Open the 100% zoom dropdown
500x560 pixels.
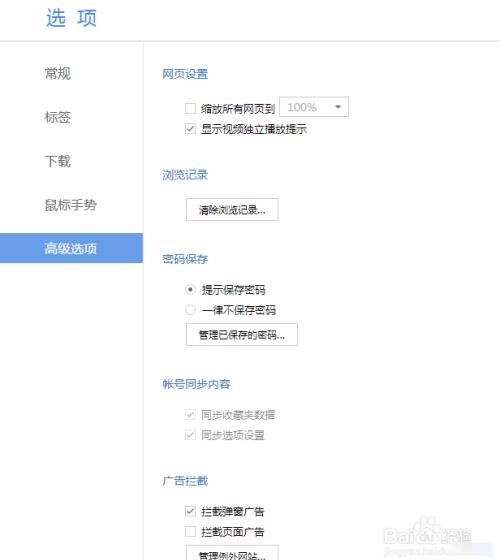[x=314, y=107]
